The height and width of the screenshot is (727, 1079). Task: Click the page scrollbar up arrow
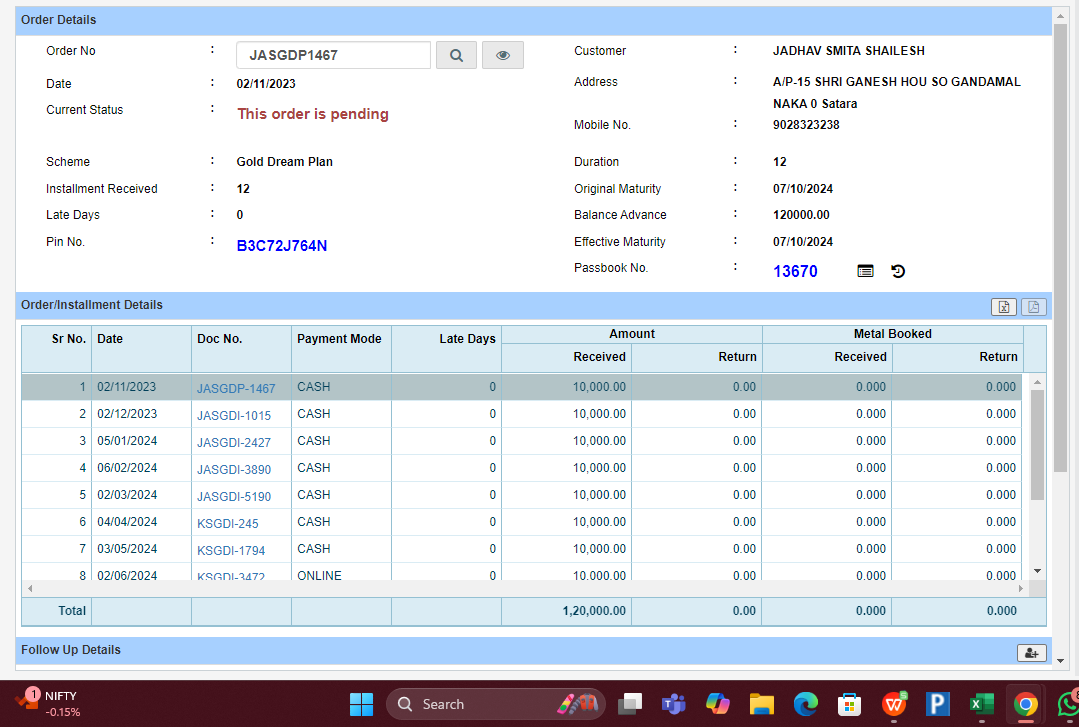[x=1060, y=14]
